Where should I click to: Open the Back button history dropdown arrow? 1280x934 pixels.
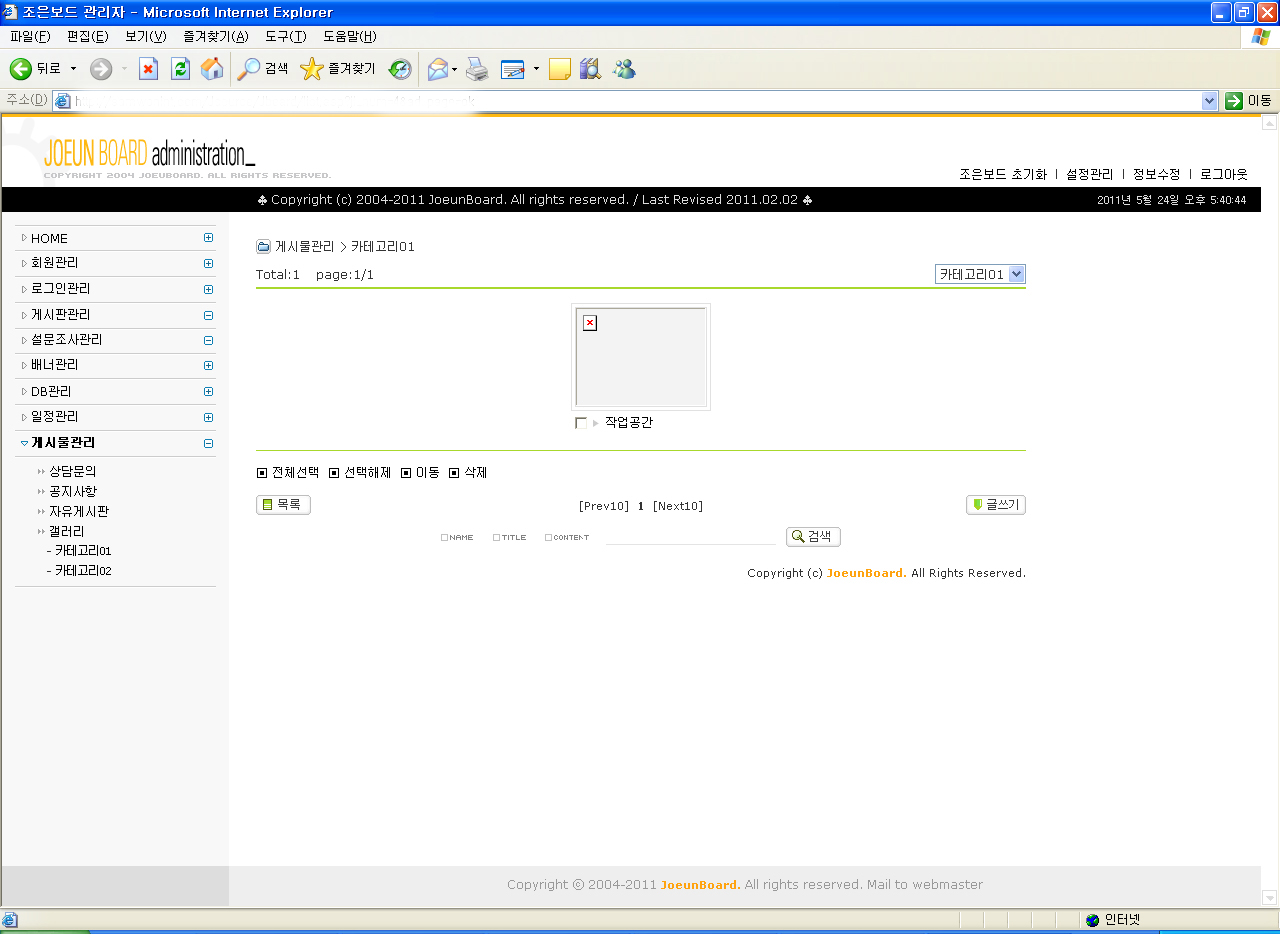[73, 69]
